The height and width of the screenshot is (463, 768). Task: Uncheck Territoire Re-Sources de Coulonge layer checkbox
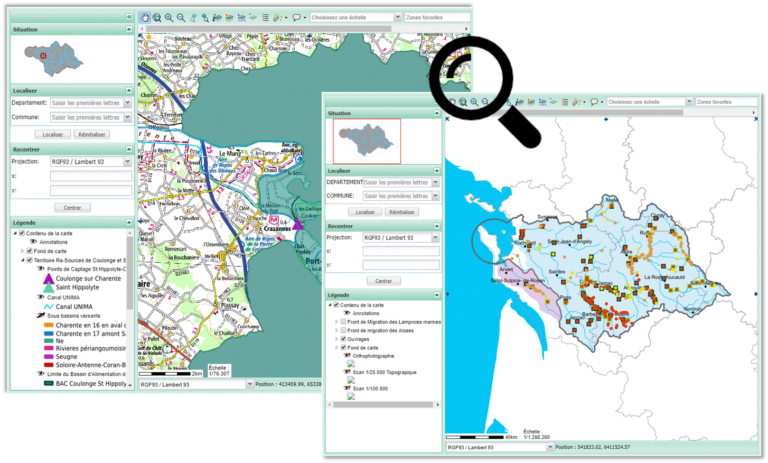29,260
